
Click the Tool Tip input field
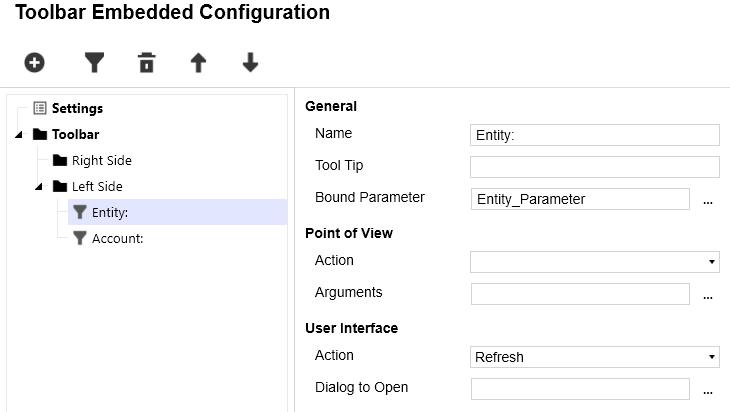tap(594, 167)
